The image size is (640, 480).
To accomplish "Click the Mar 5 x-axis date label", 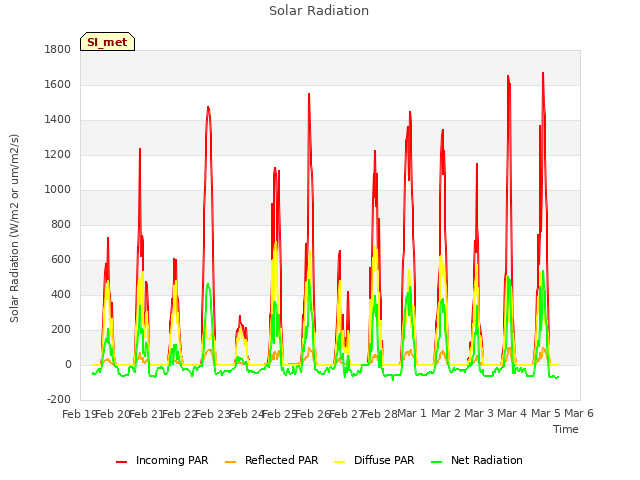I will coord(546,413).
